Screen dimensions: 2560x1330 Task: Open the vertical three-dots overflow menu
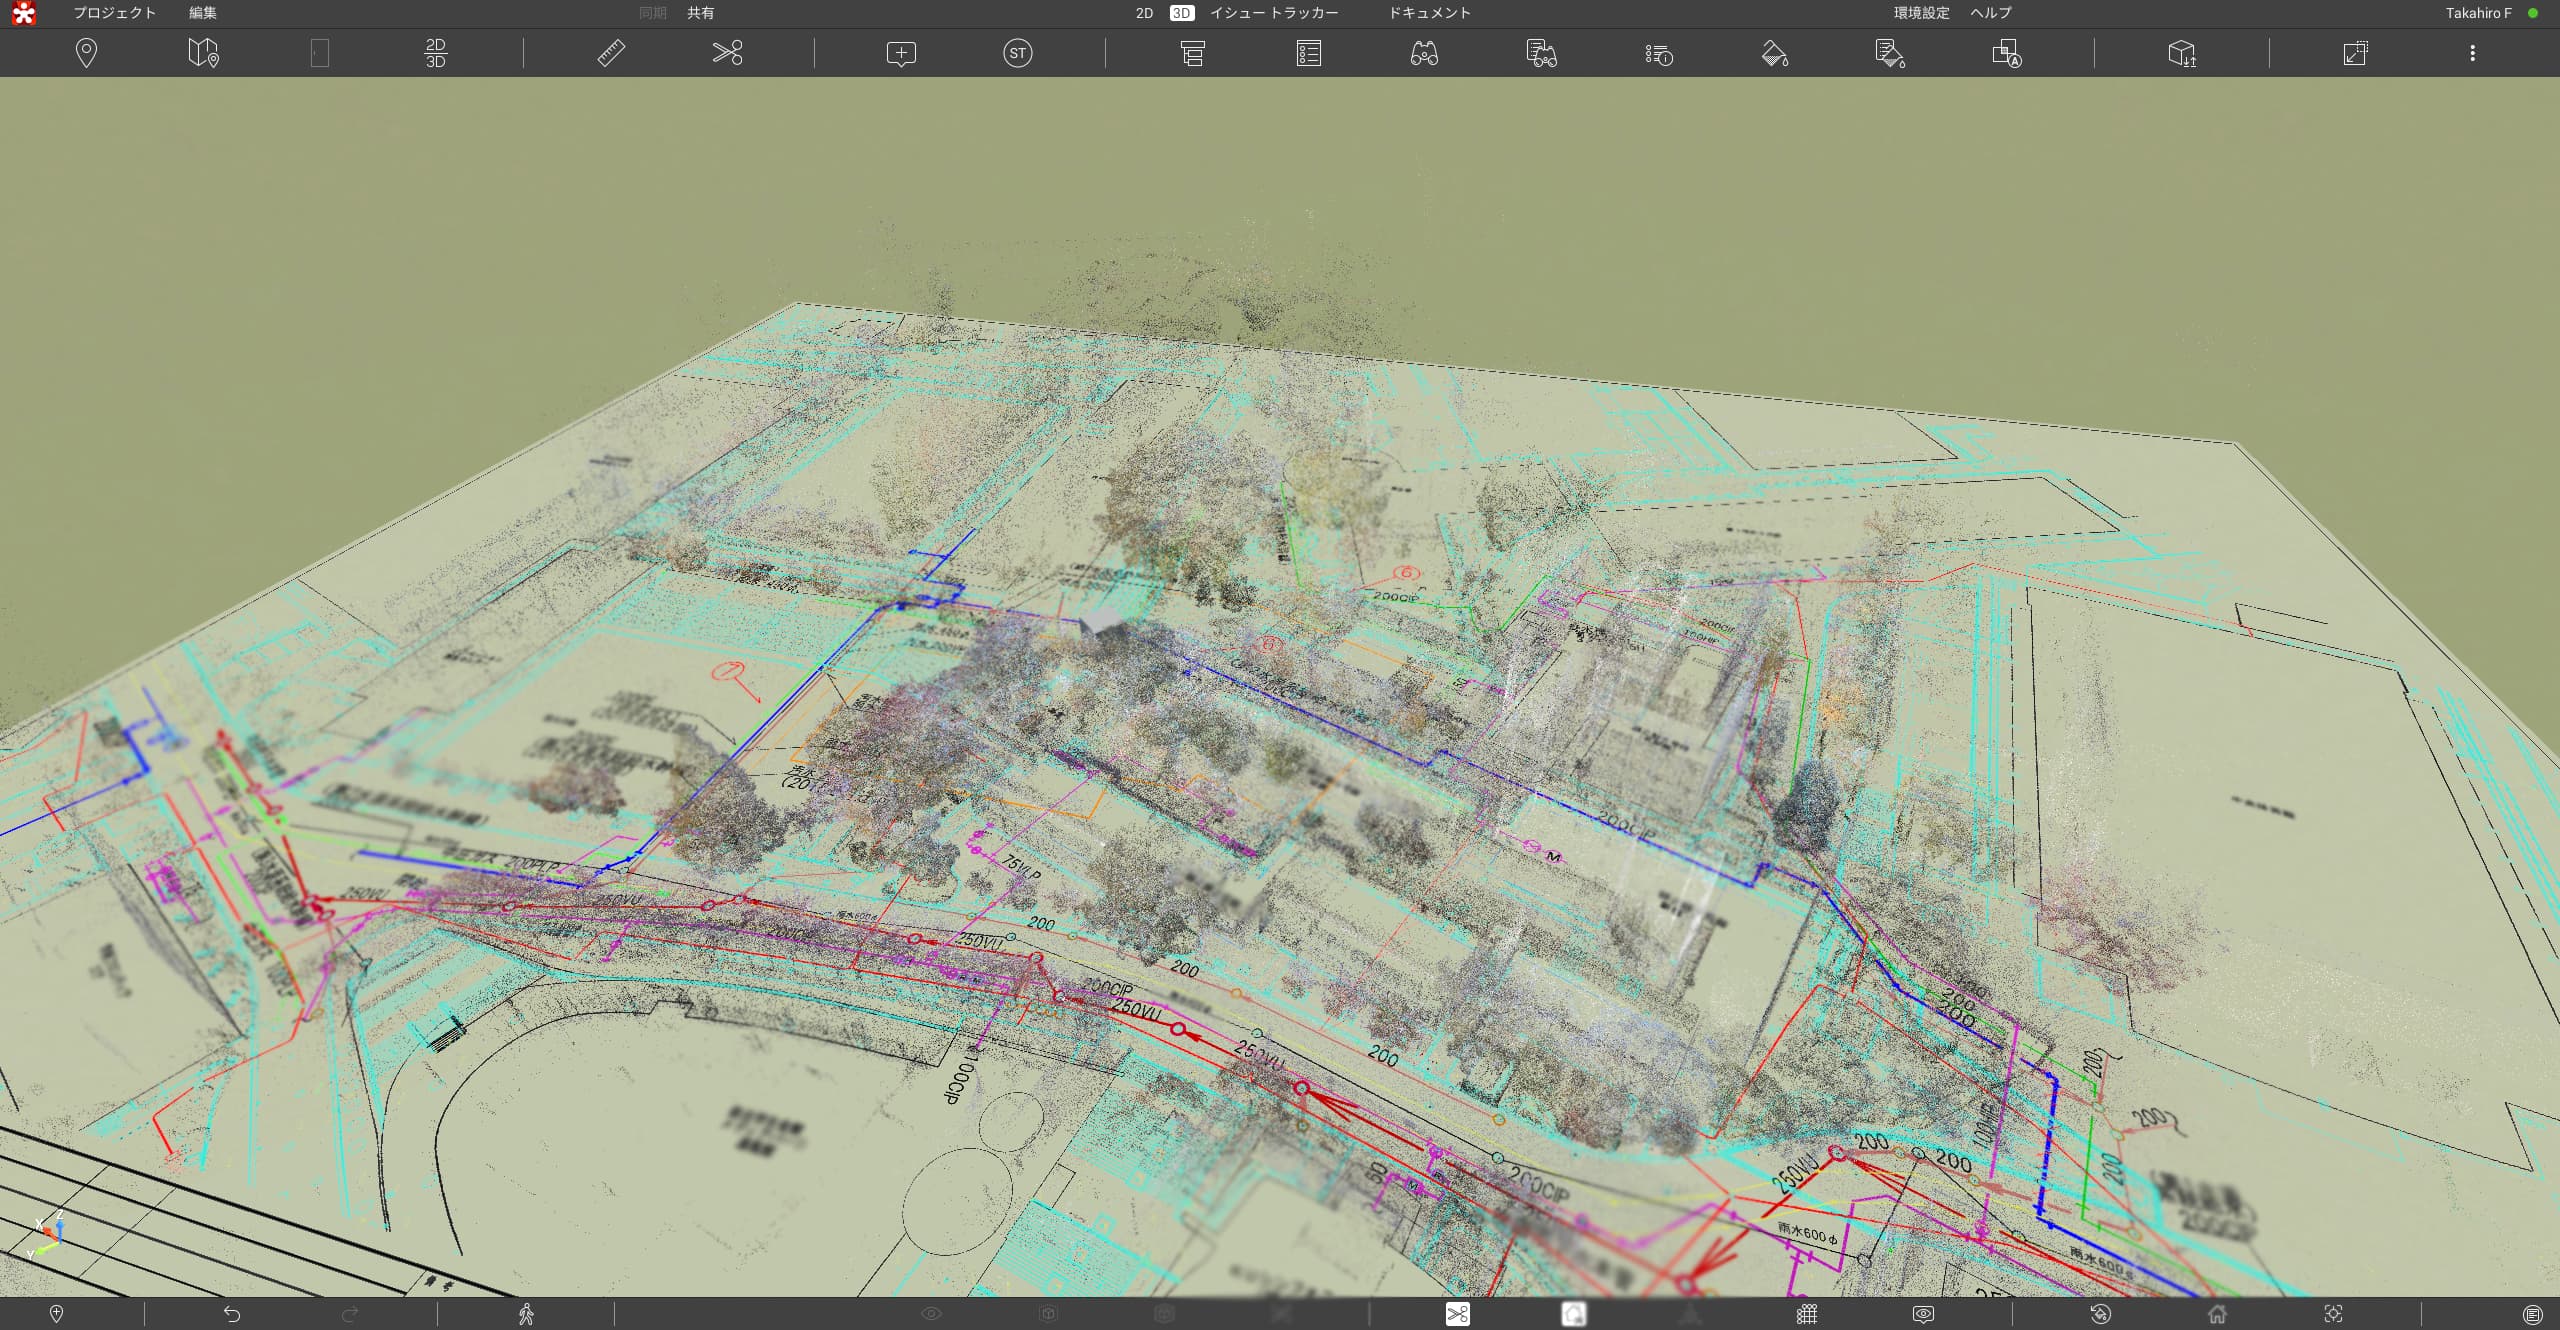pos(2472,53)
